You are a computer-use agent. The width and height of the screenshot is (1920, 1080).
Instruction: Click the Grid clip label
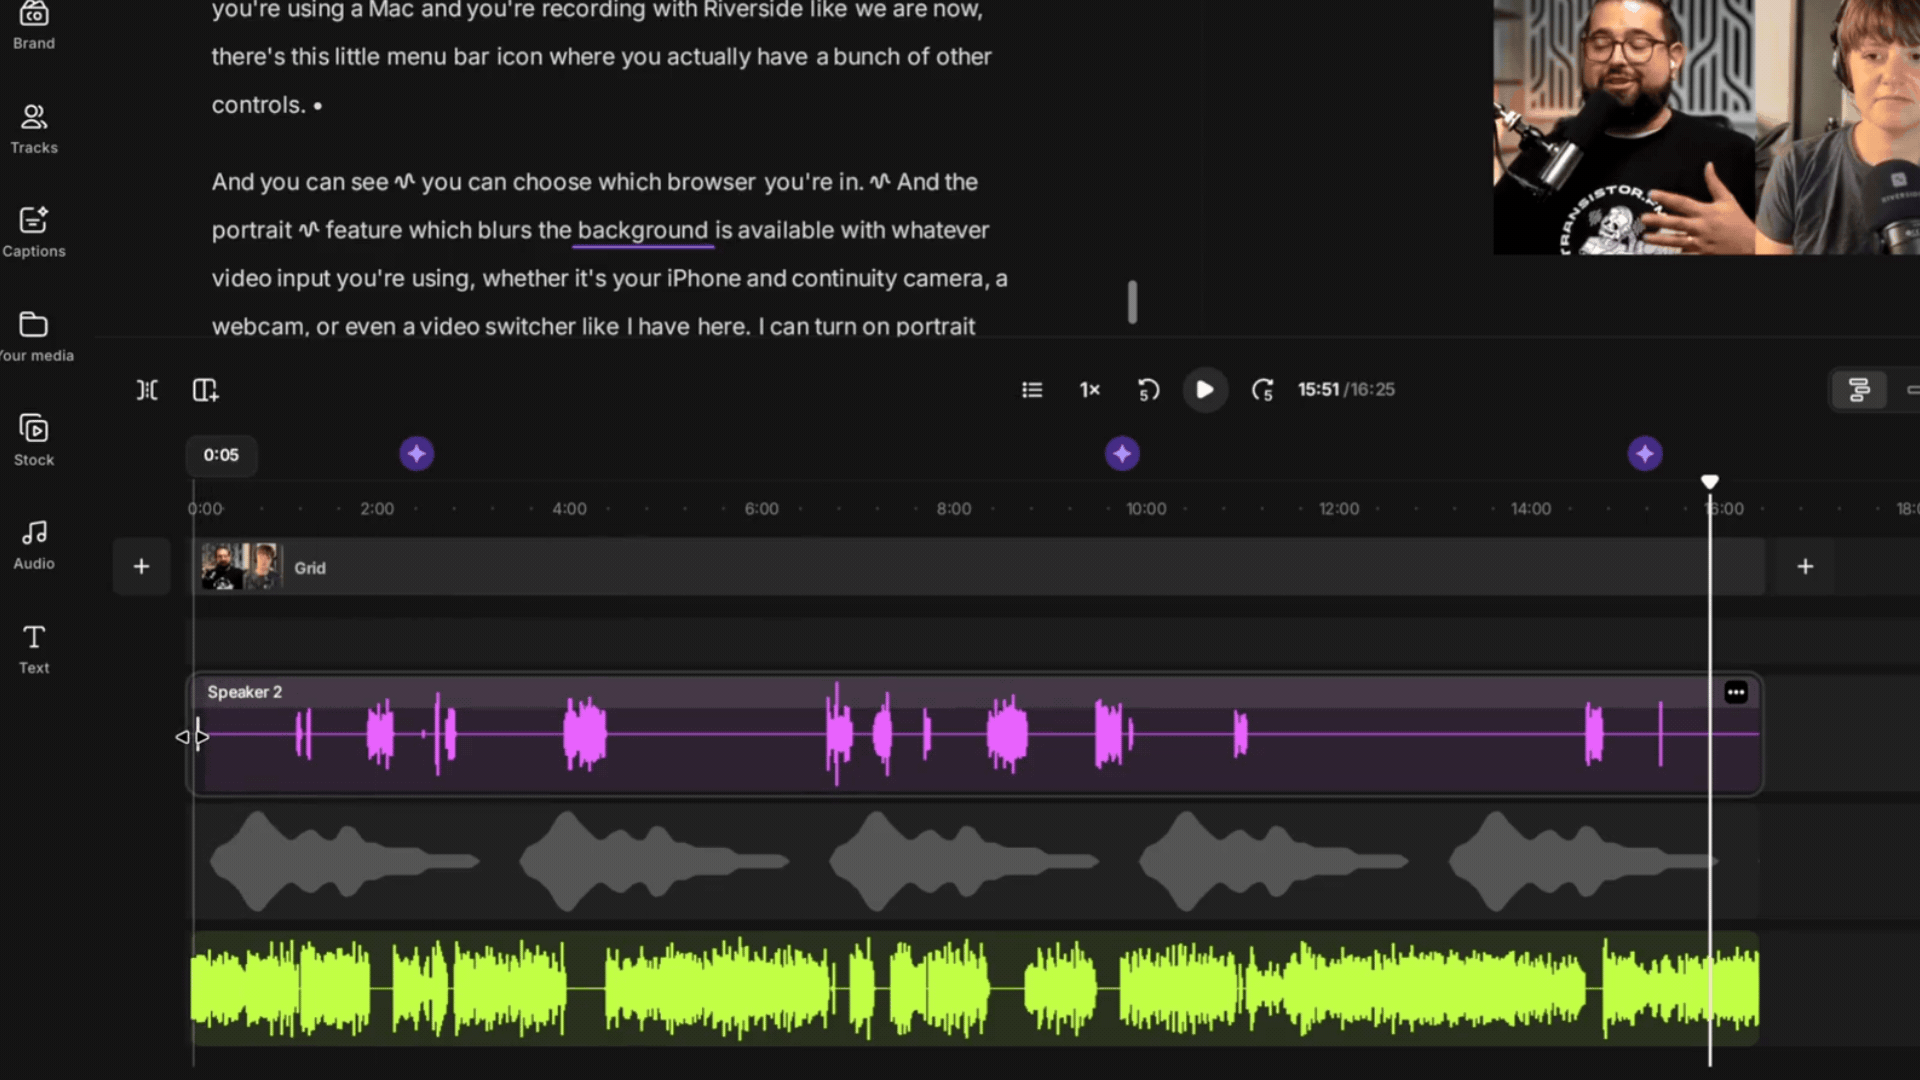(x=310, y=568)
